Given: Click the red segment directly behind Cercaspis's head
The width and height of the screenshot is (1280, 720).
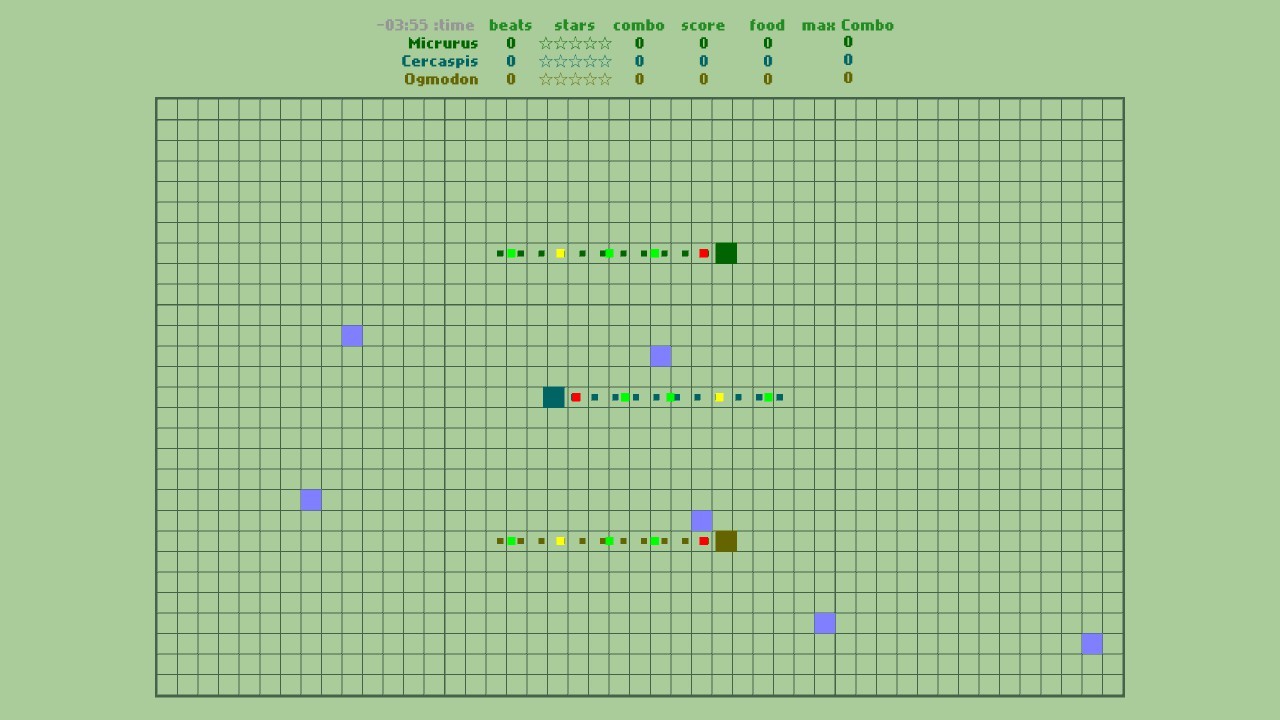Looking at the screenshot, I should click(x=576, y=397).
